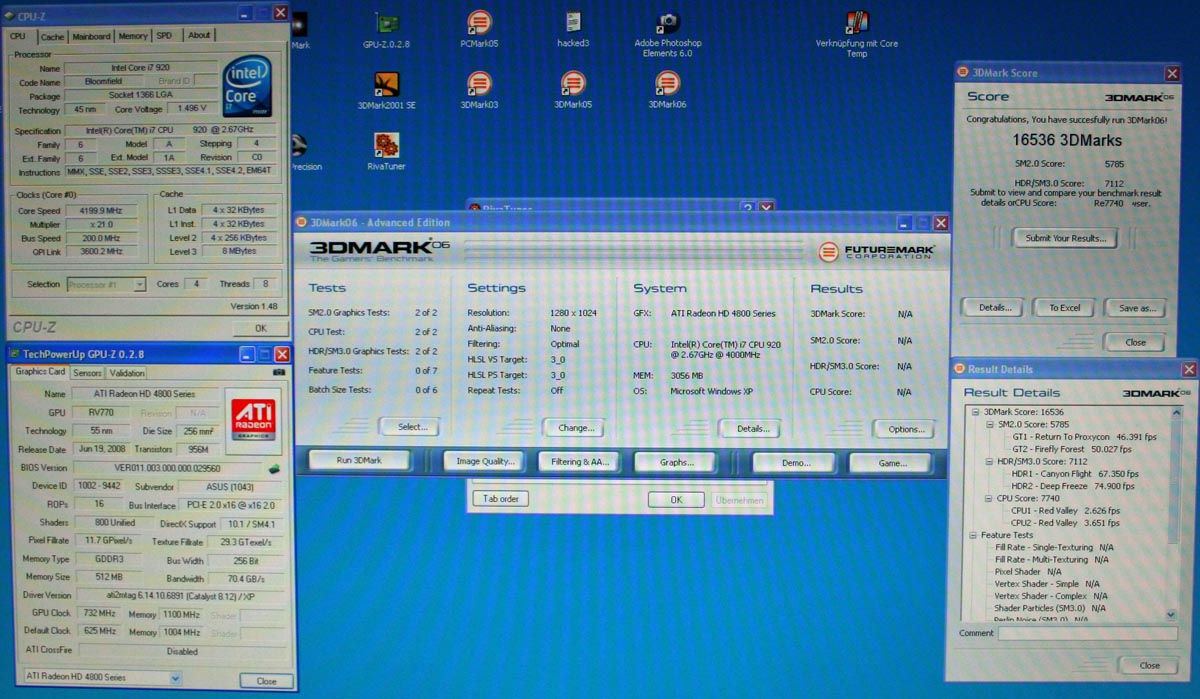This screenshot has height=699, width=1200.
Task: Click the Demo... button
Action: click(794, 464)
